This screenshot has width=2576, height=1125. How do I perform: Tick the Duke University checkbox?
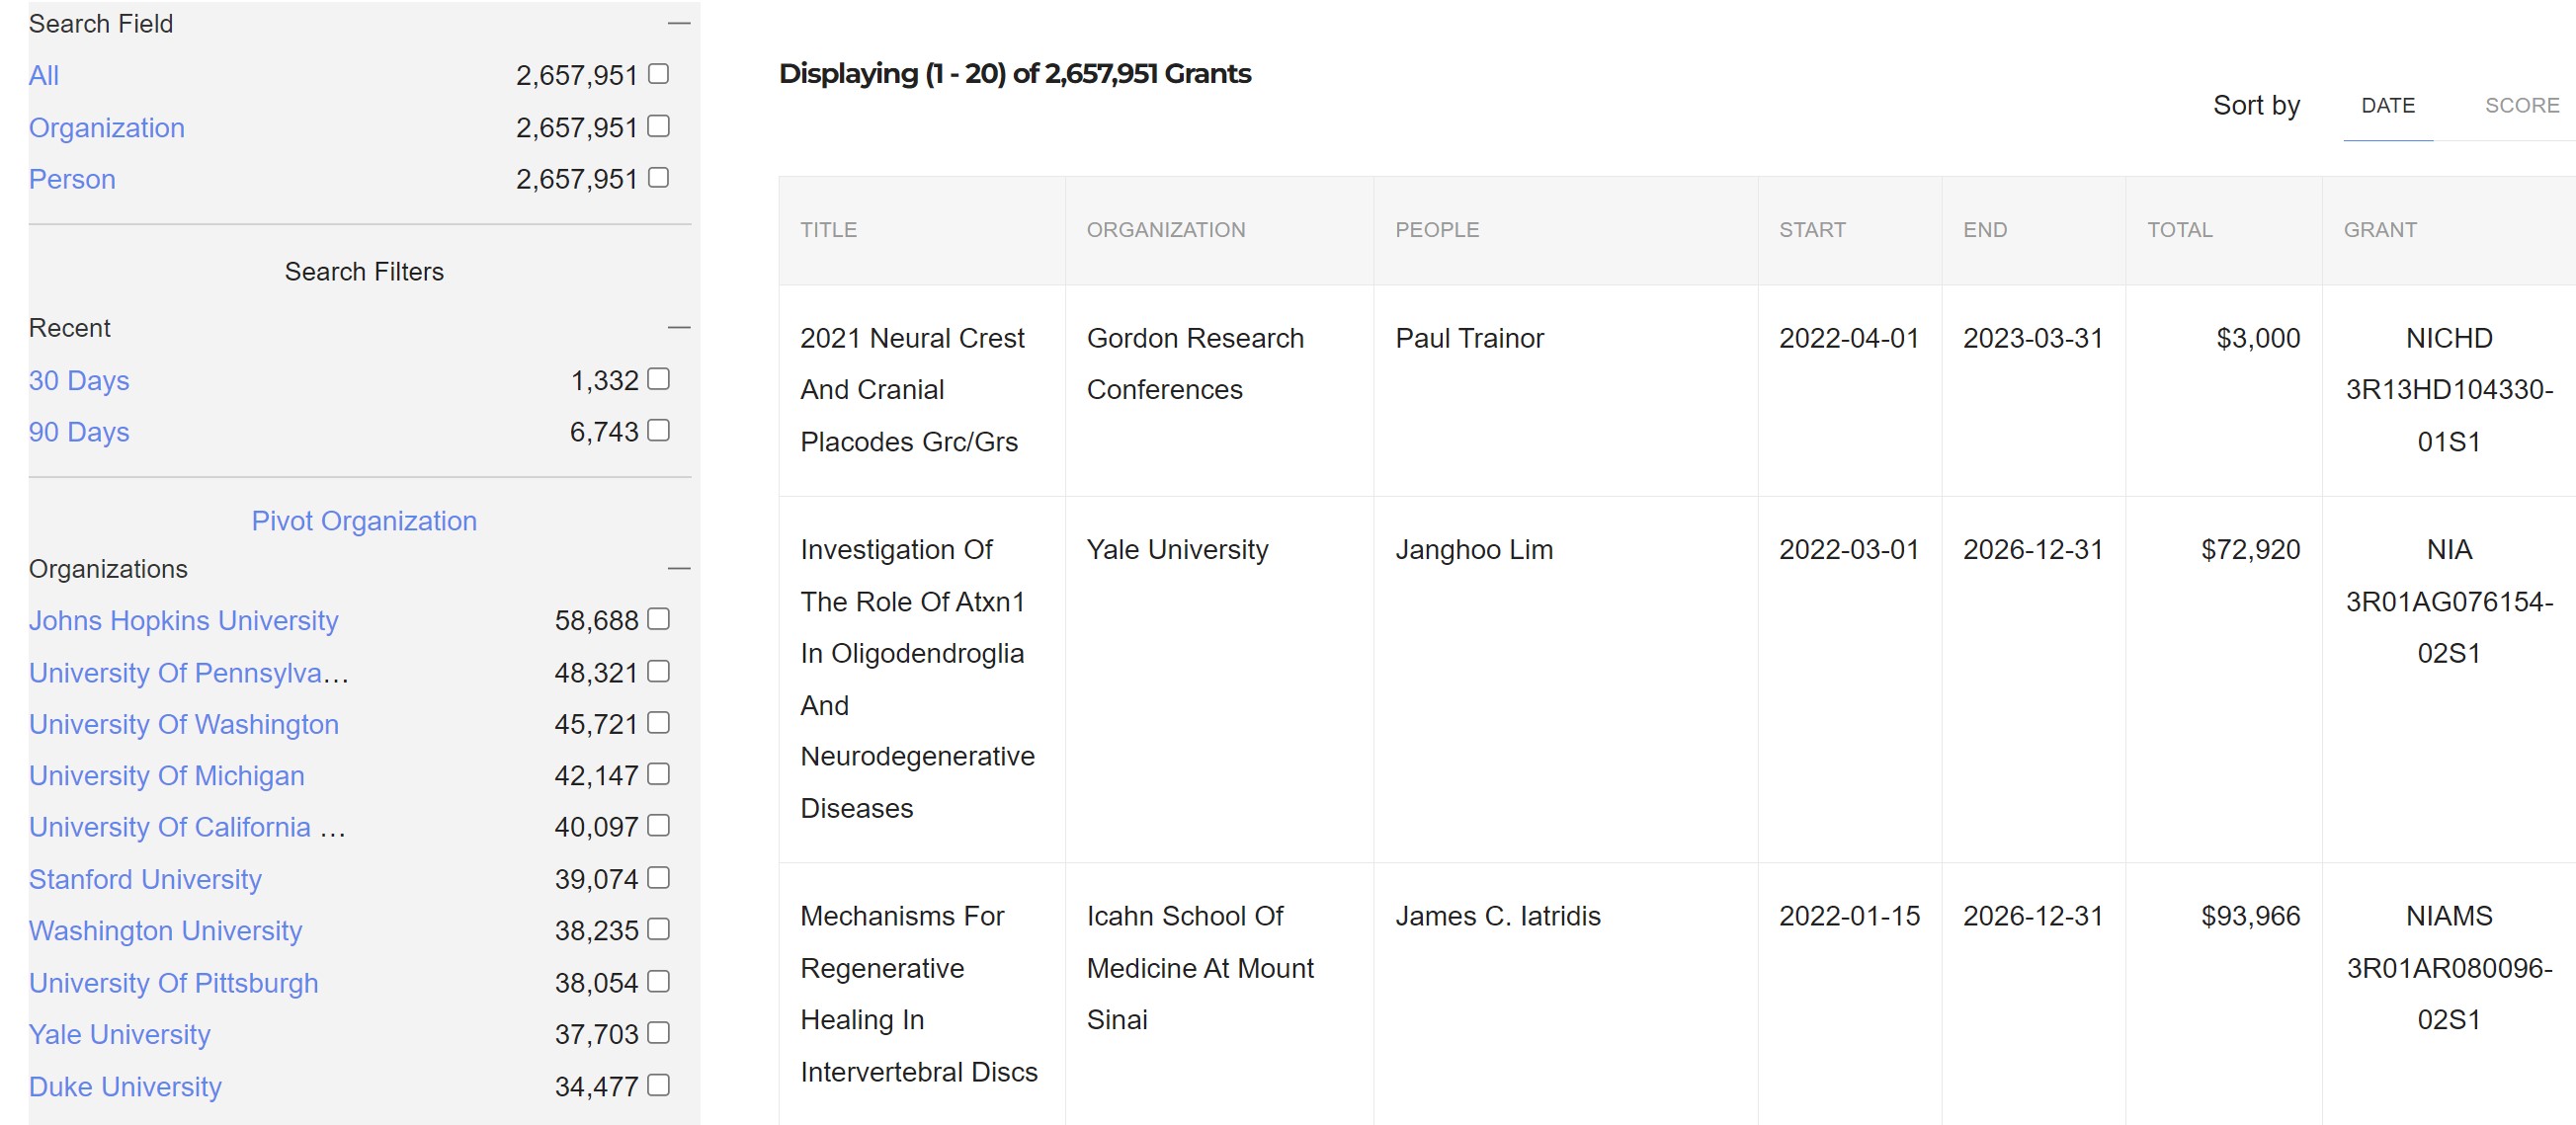pyautogui.click(x=658, y=1084)
